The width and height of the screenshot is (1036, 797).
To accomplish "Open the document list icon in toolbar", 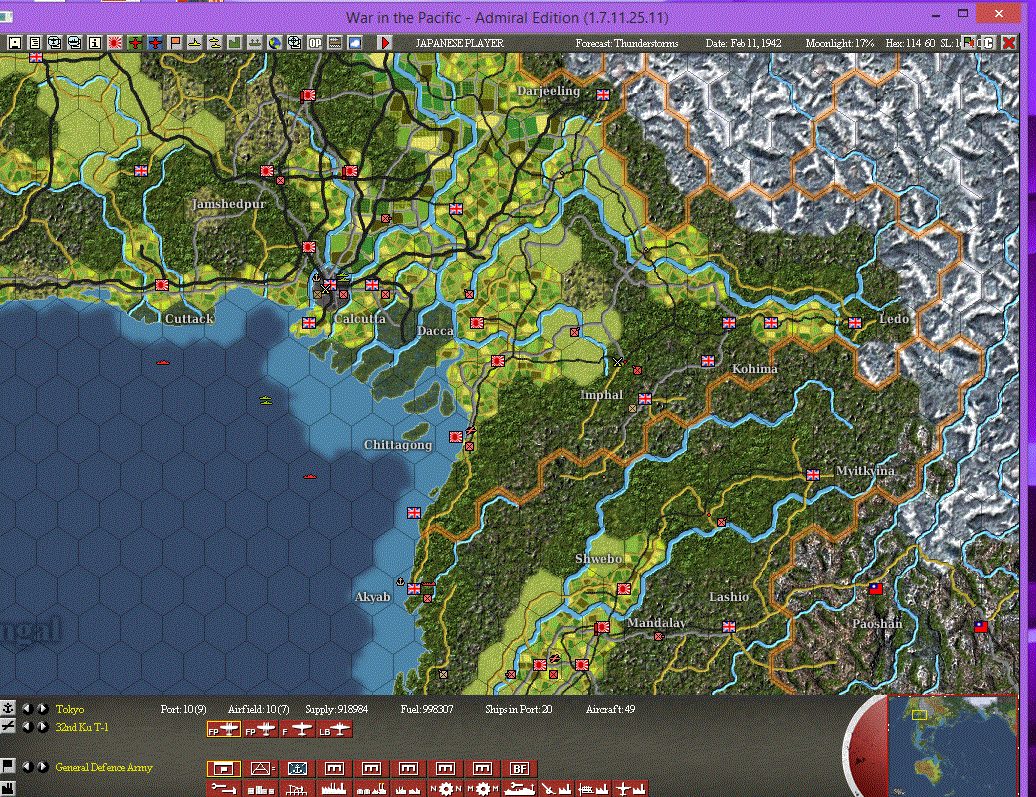I will click(x=34, y=43).
